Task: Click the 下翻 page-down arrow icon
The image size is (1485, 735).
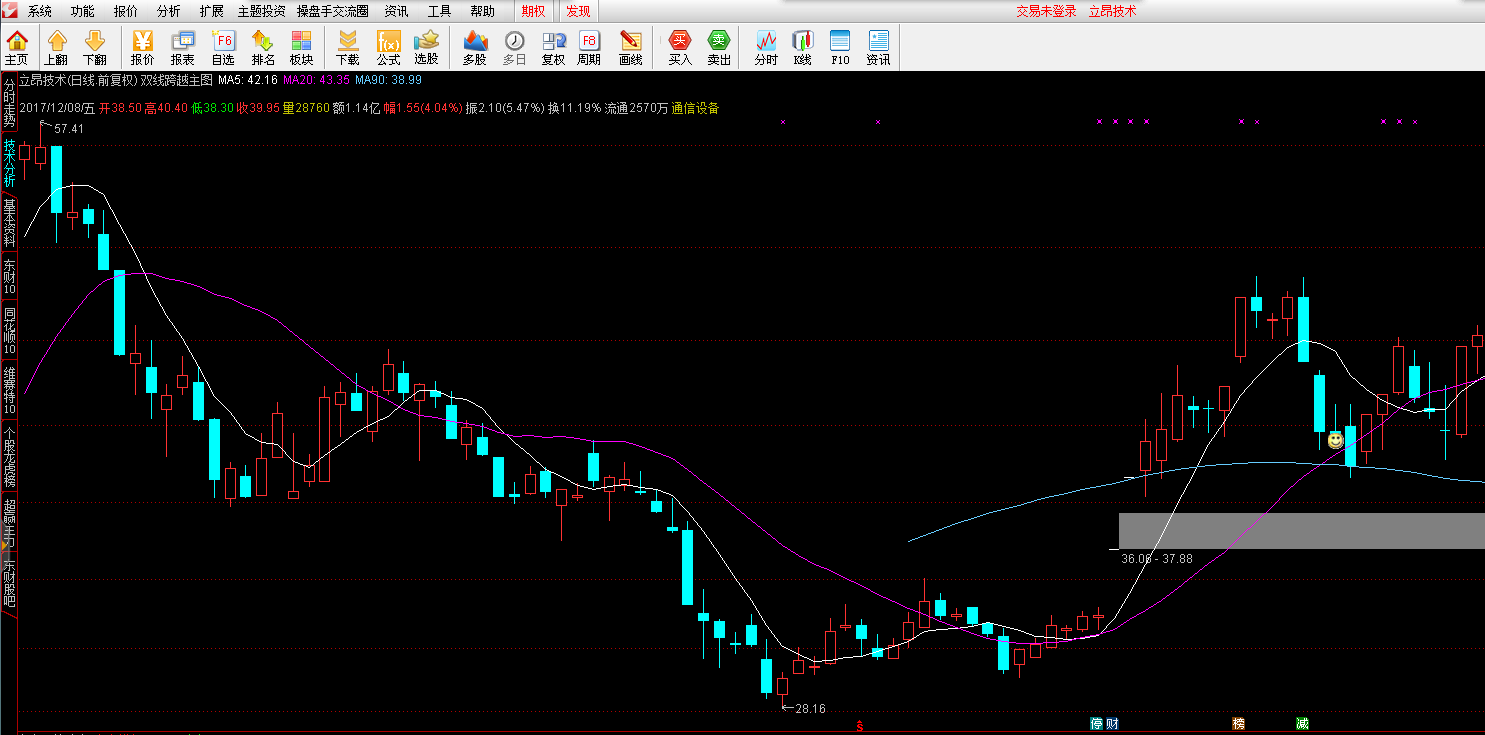Action: click(95, 47)
